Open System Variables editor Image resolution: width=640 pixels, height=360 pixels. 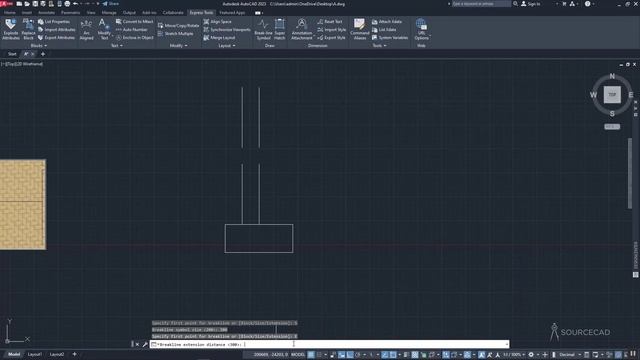pos(390,38)
